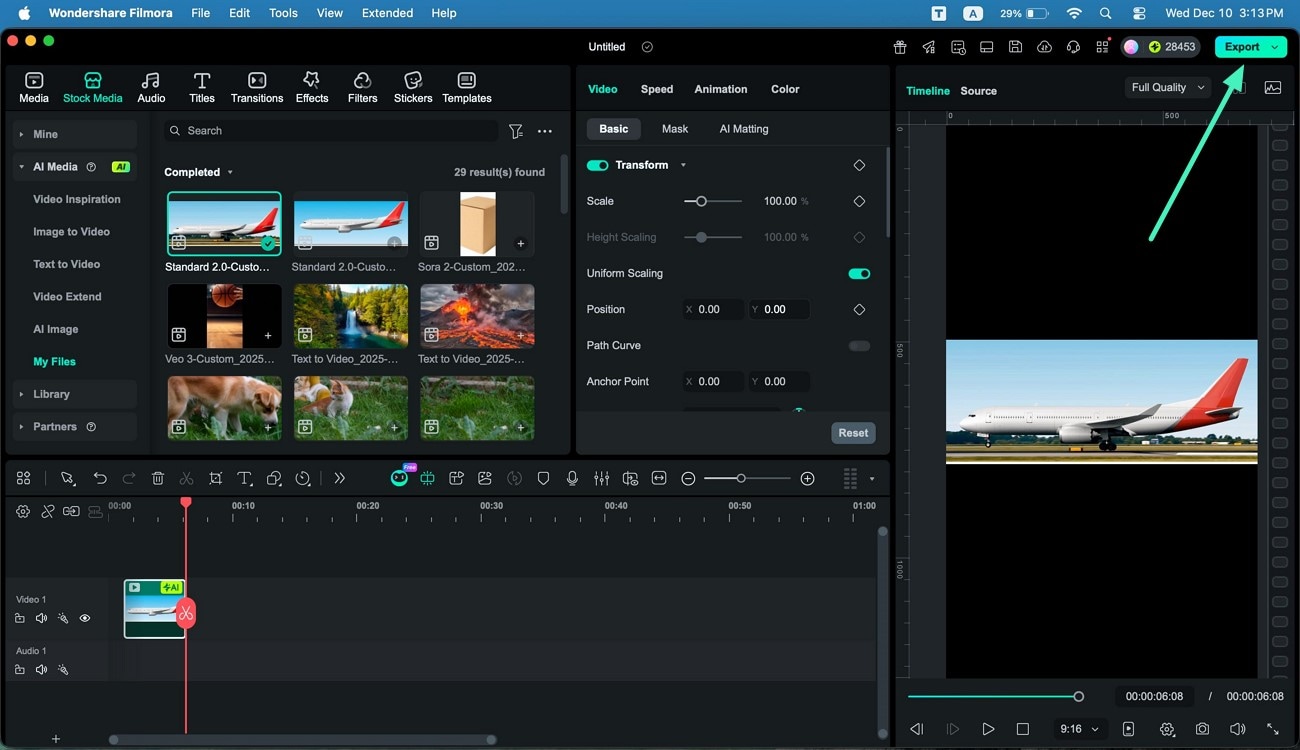
Task: Select the Titles panel icon
Action: tap(201, 85)
